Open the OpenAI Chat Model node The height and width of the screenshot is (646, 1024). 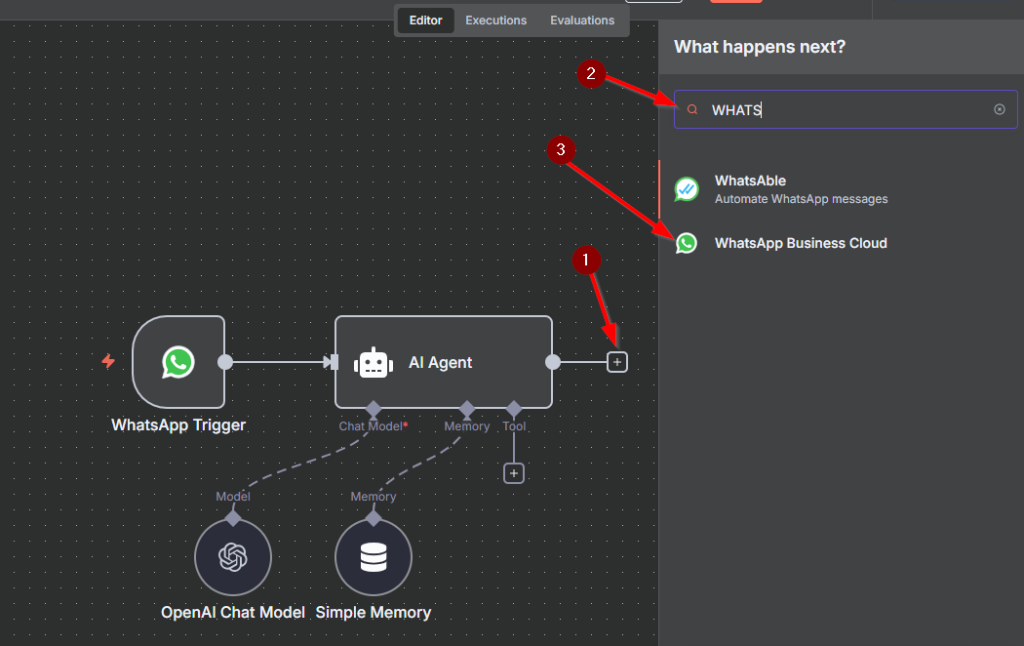[233, 557]
